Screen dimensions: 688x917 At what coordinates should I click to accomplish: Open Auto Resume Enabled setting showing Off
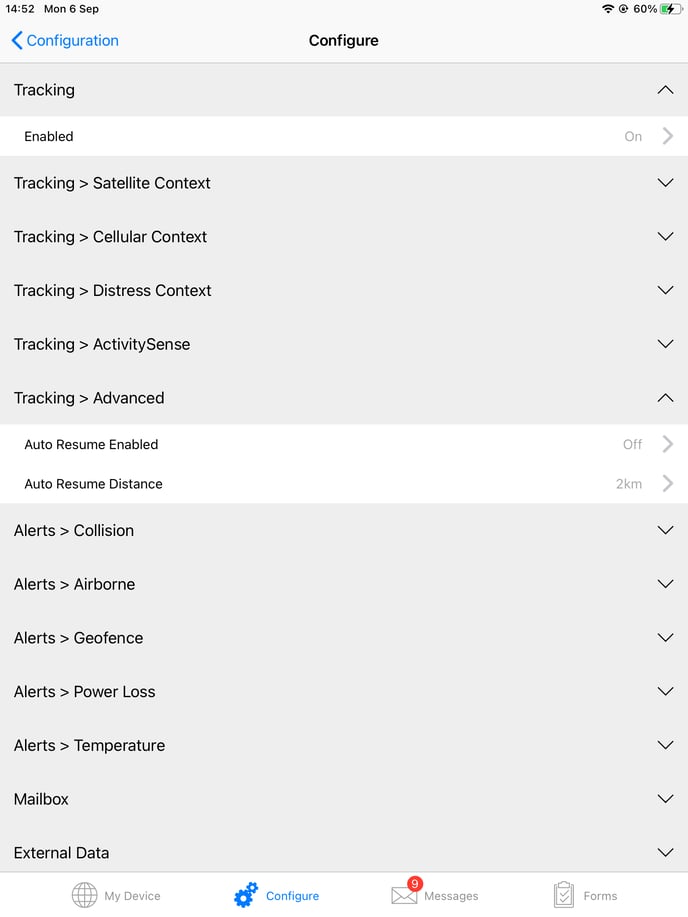[344, 444]
